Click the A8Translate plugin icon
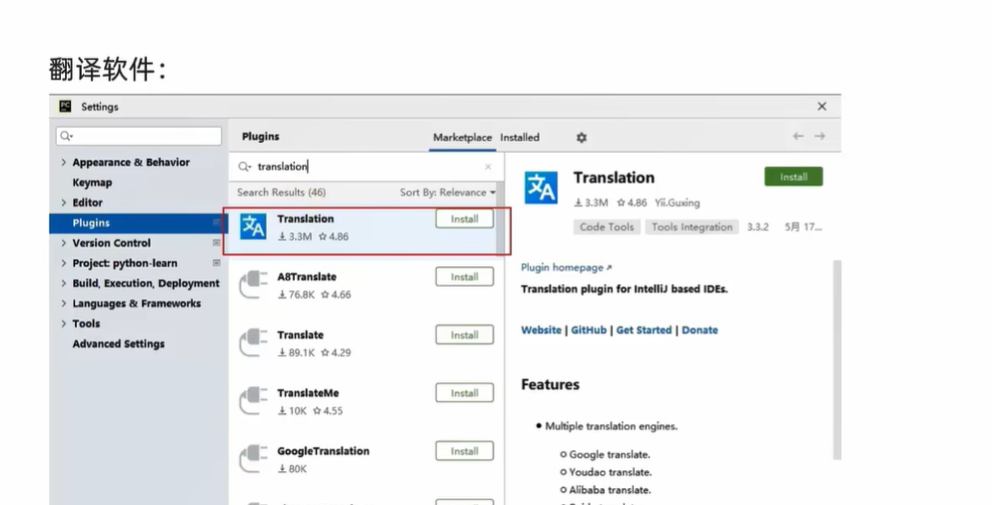992x505 pixels. (x=254, y=285)
